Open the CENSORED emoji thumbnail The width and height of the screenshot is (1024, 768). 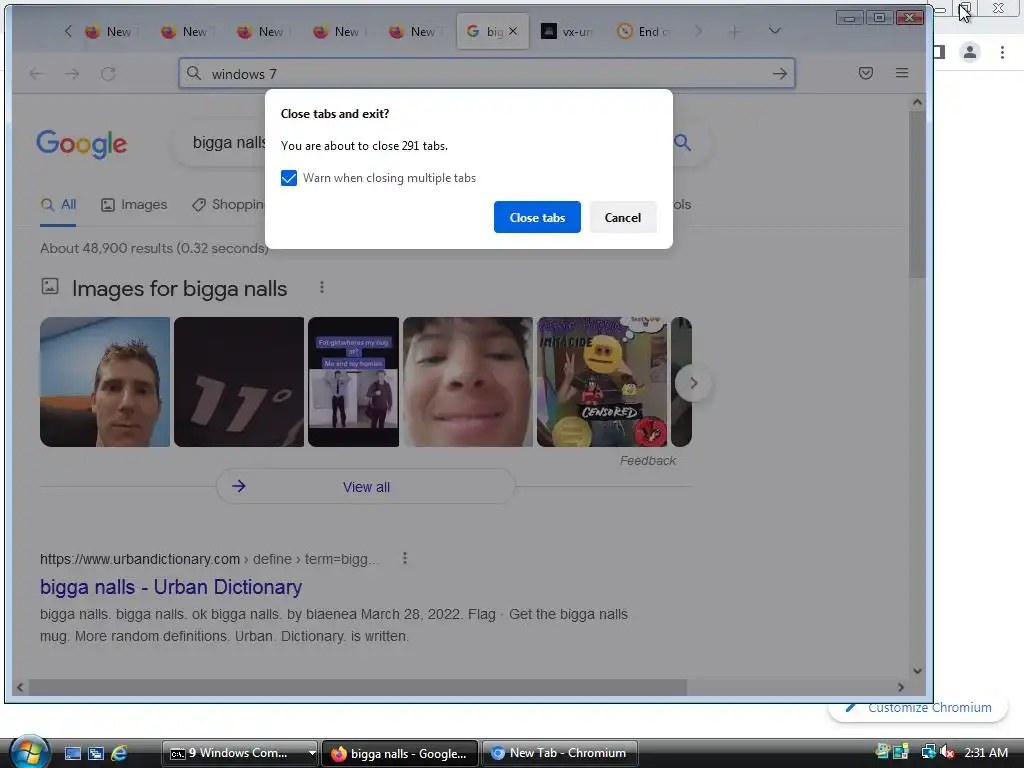click(602, 382)
